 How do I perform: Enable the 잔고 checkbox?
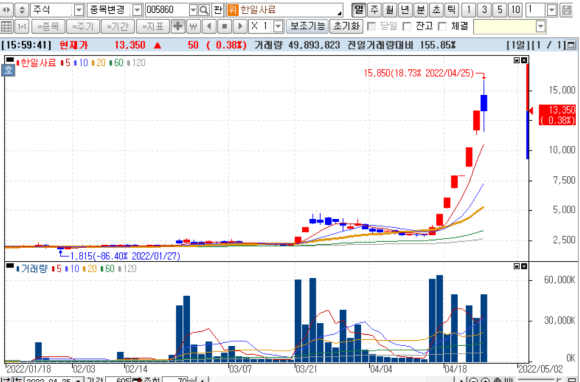pos(407,27)
